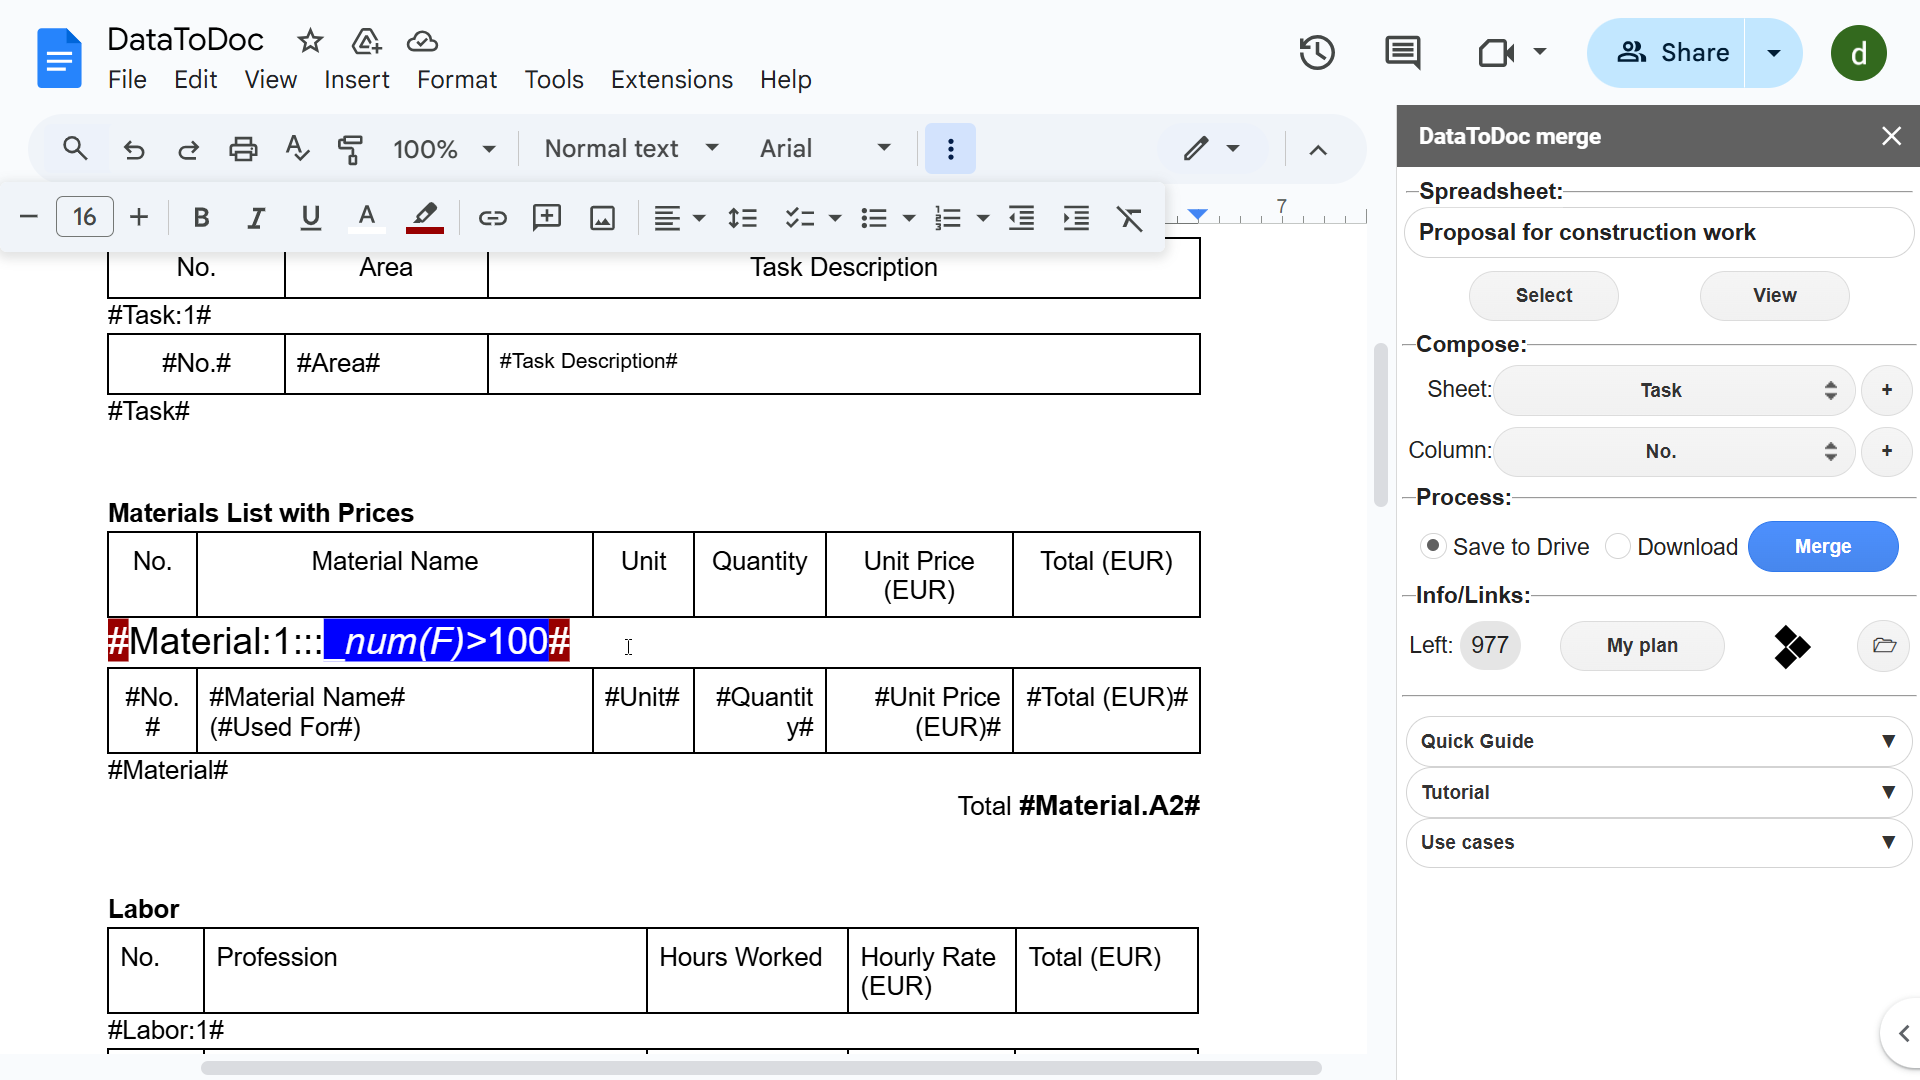Open Normal text style dropdown
Image resolution: width=1920 pixels, height=1080 pixels.
632,149
